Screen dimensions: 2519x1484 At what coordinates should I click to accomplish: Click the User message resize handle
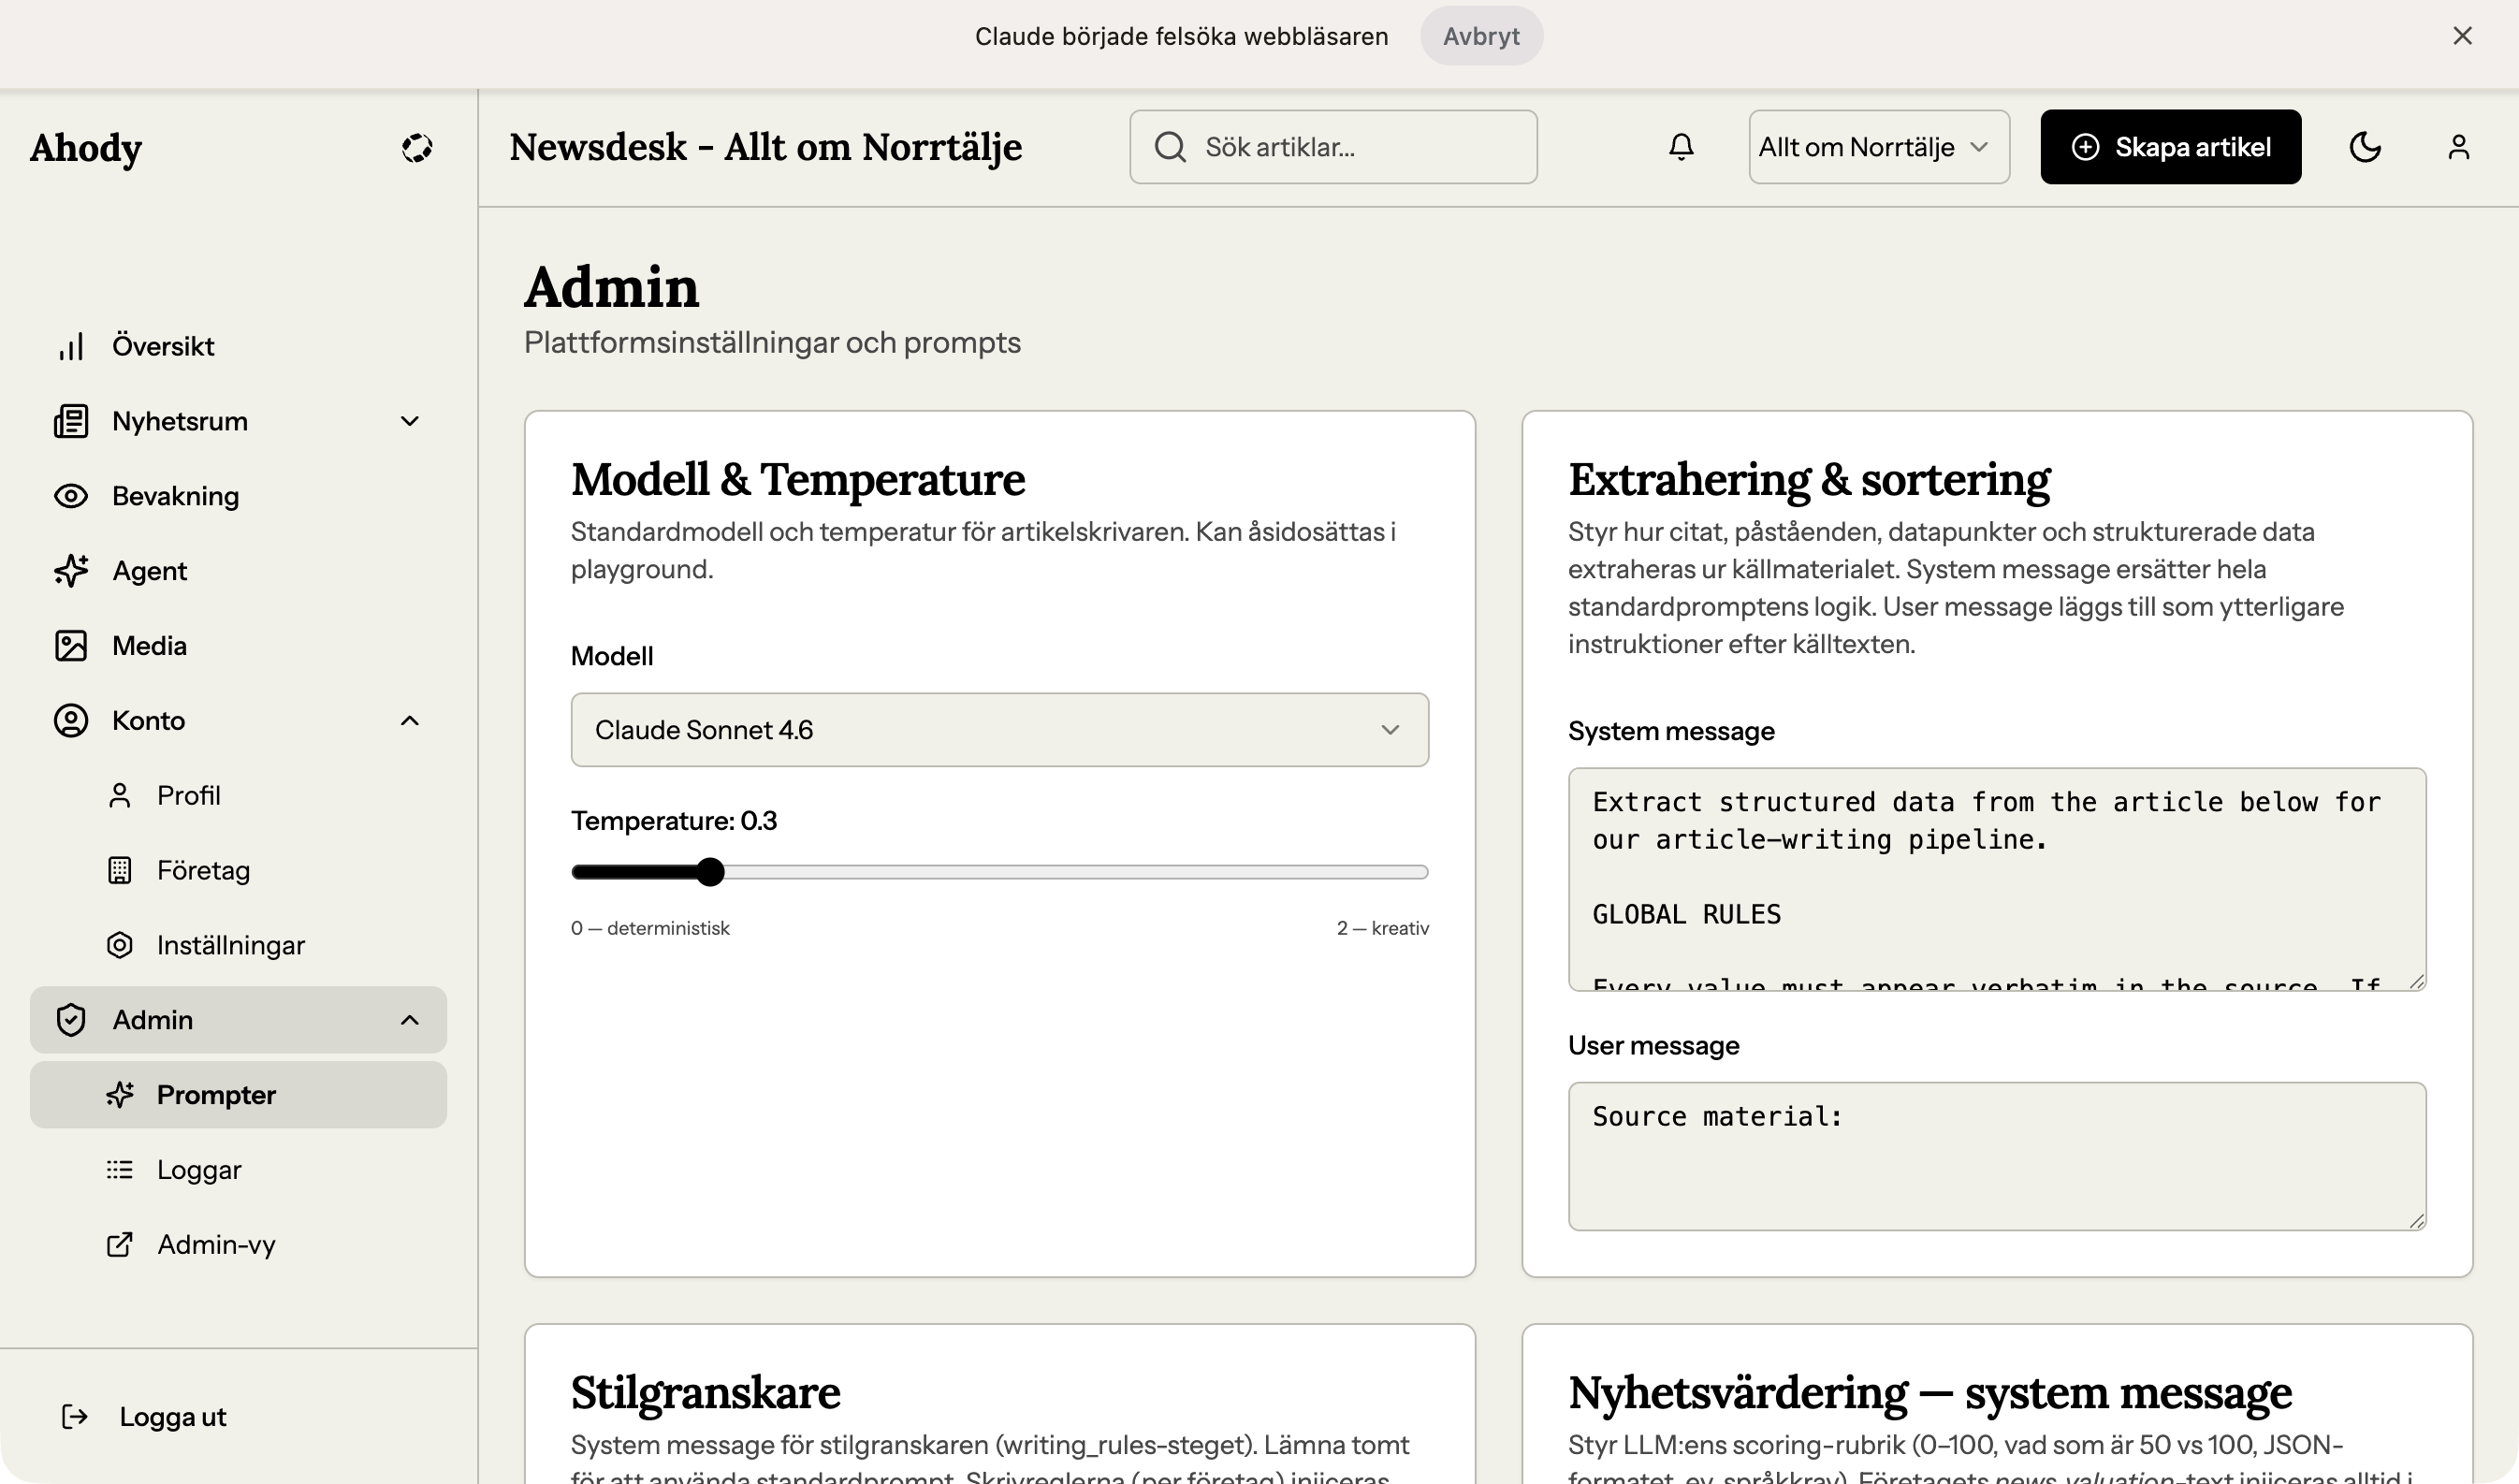2417,1220
